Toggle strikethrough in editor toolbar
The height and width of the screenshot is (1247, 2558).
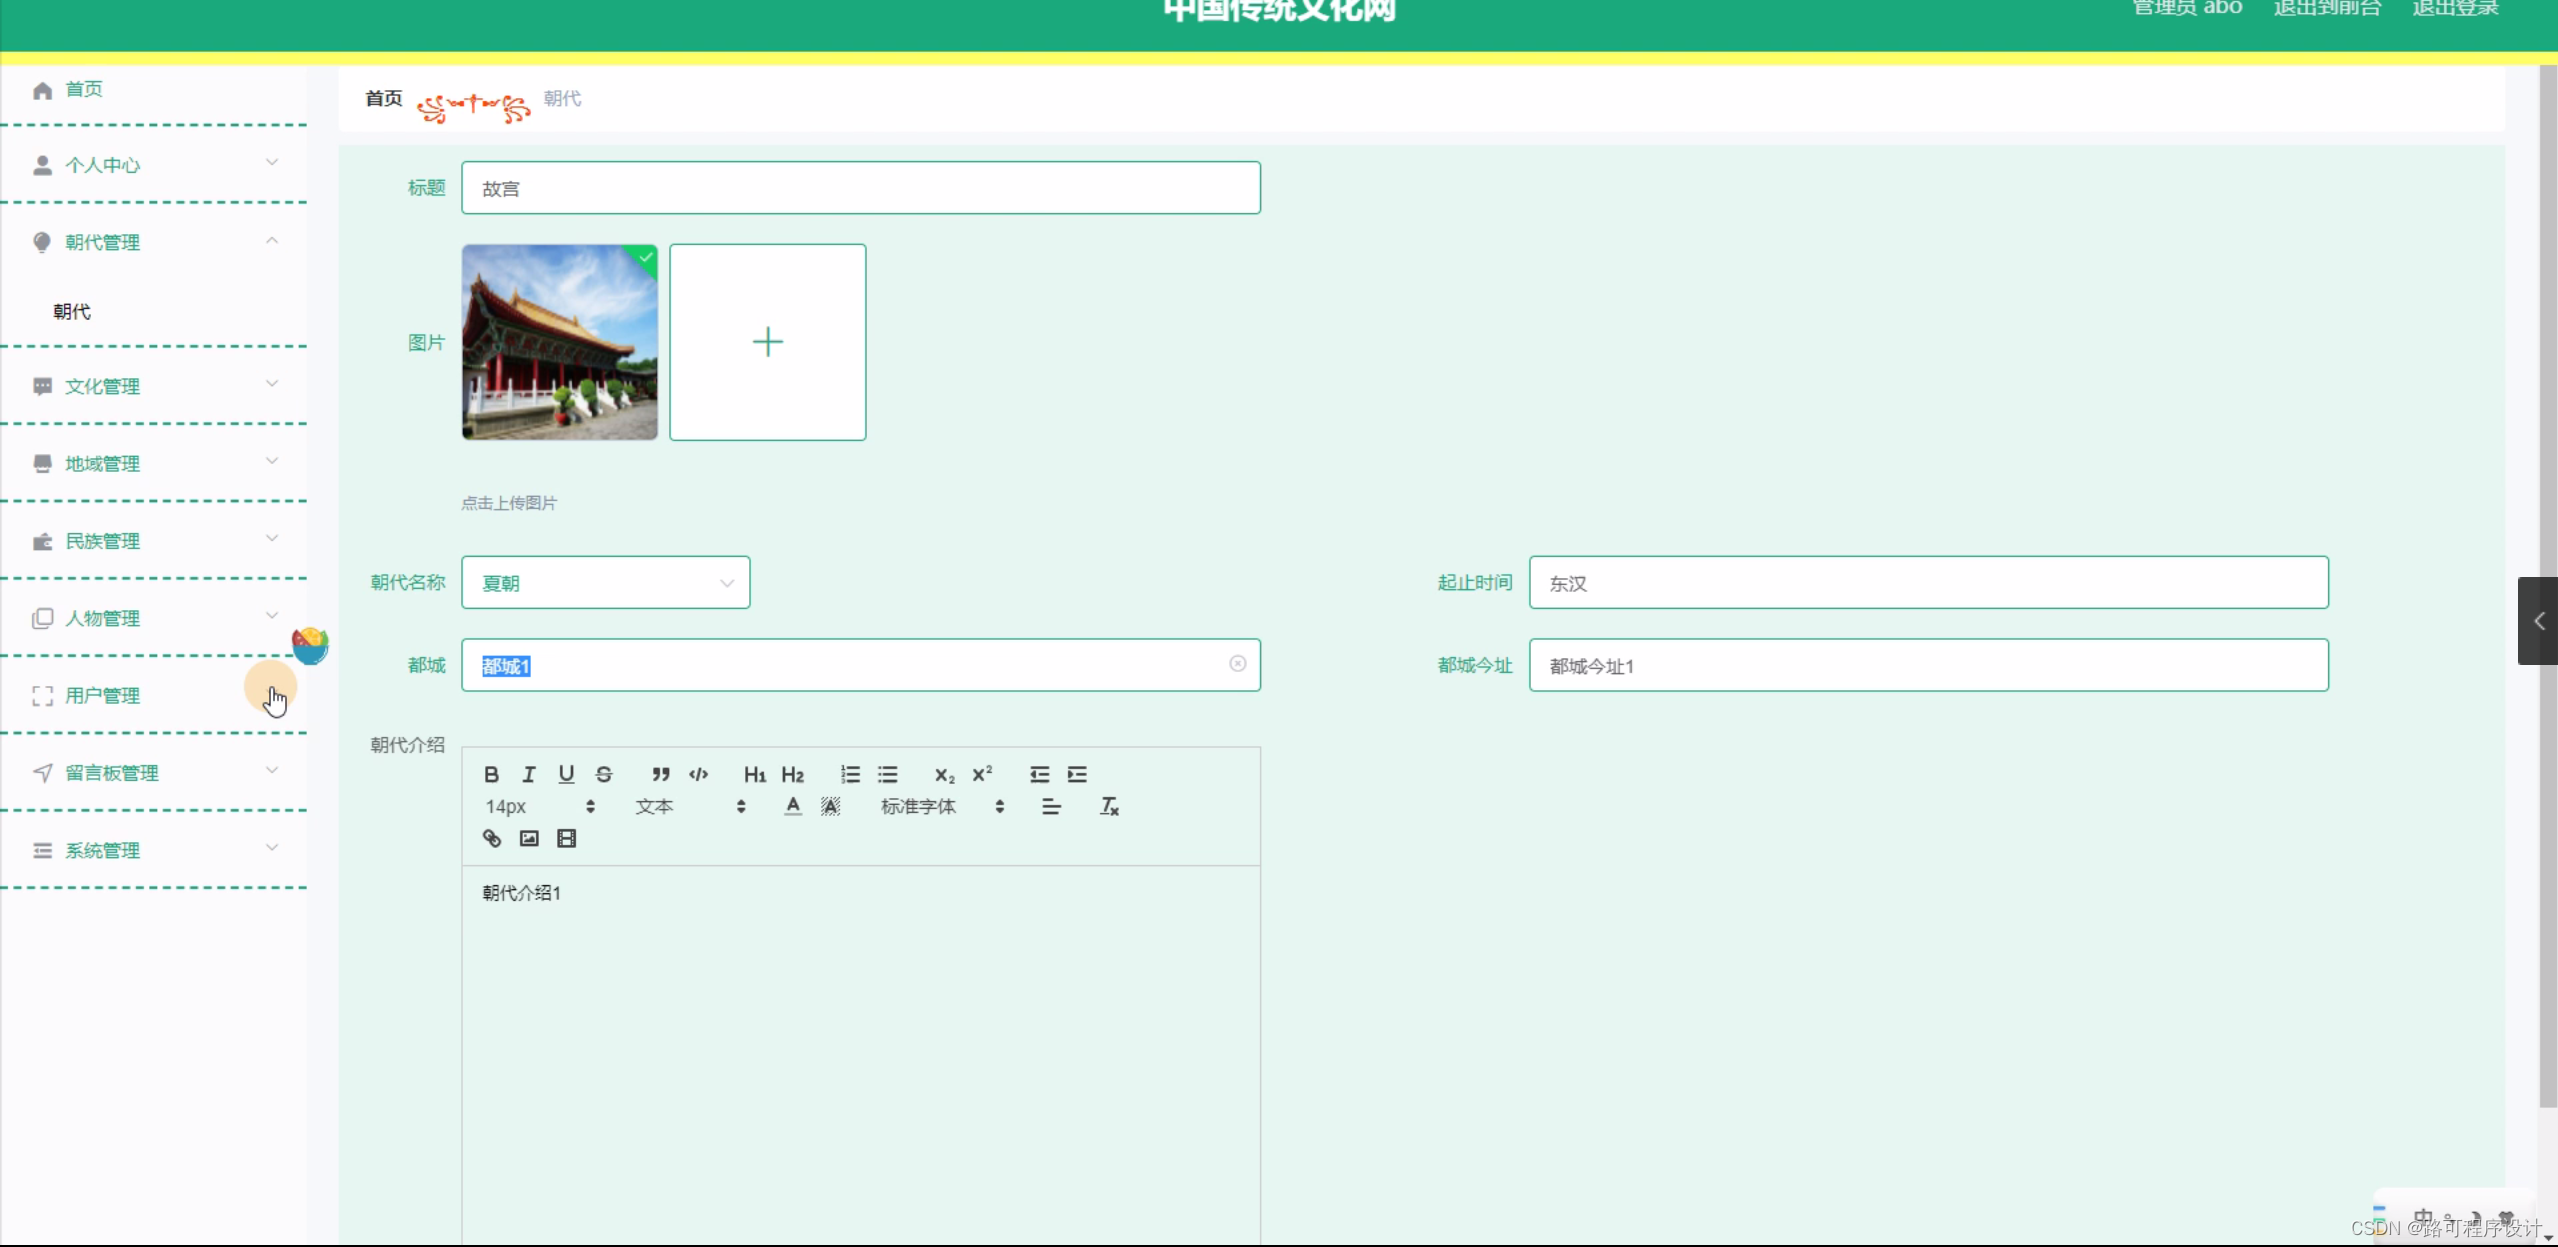click(604, 774)
